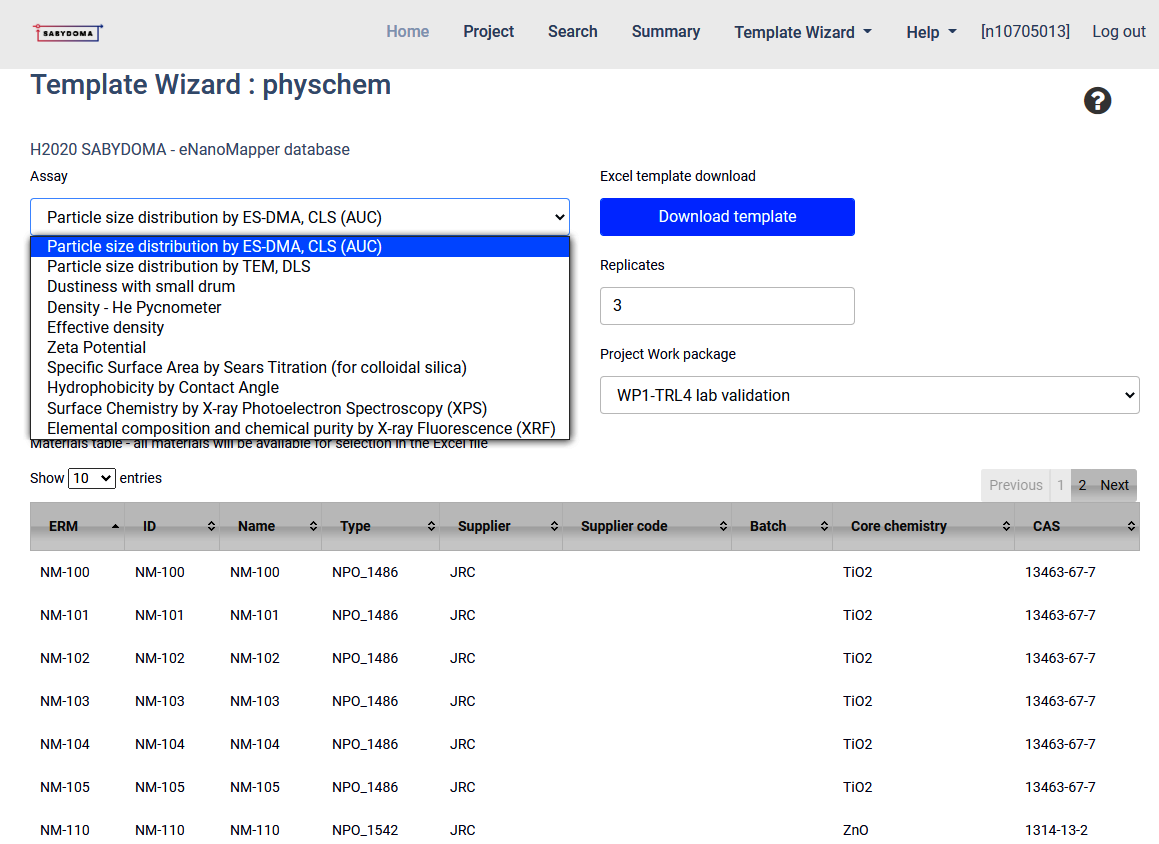Sort table by Supplier code column
Screen dimensions: 1159x844
tap(645, 526)
